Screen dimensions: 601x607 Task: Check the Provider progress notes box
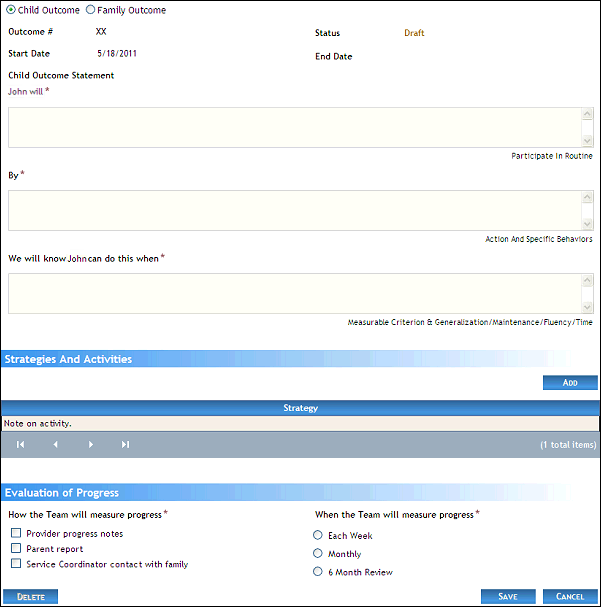pyautogui.click(x=16, y=534)
